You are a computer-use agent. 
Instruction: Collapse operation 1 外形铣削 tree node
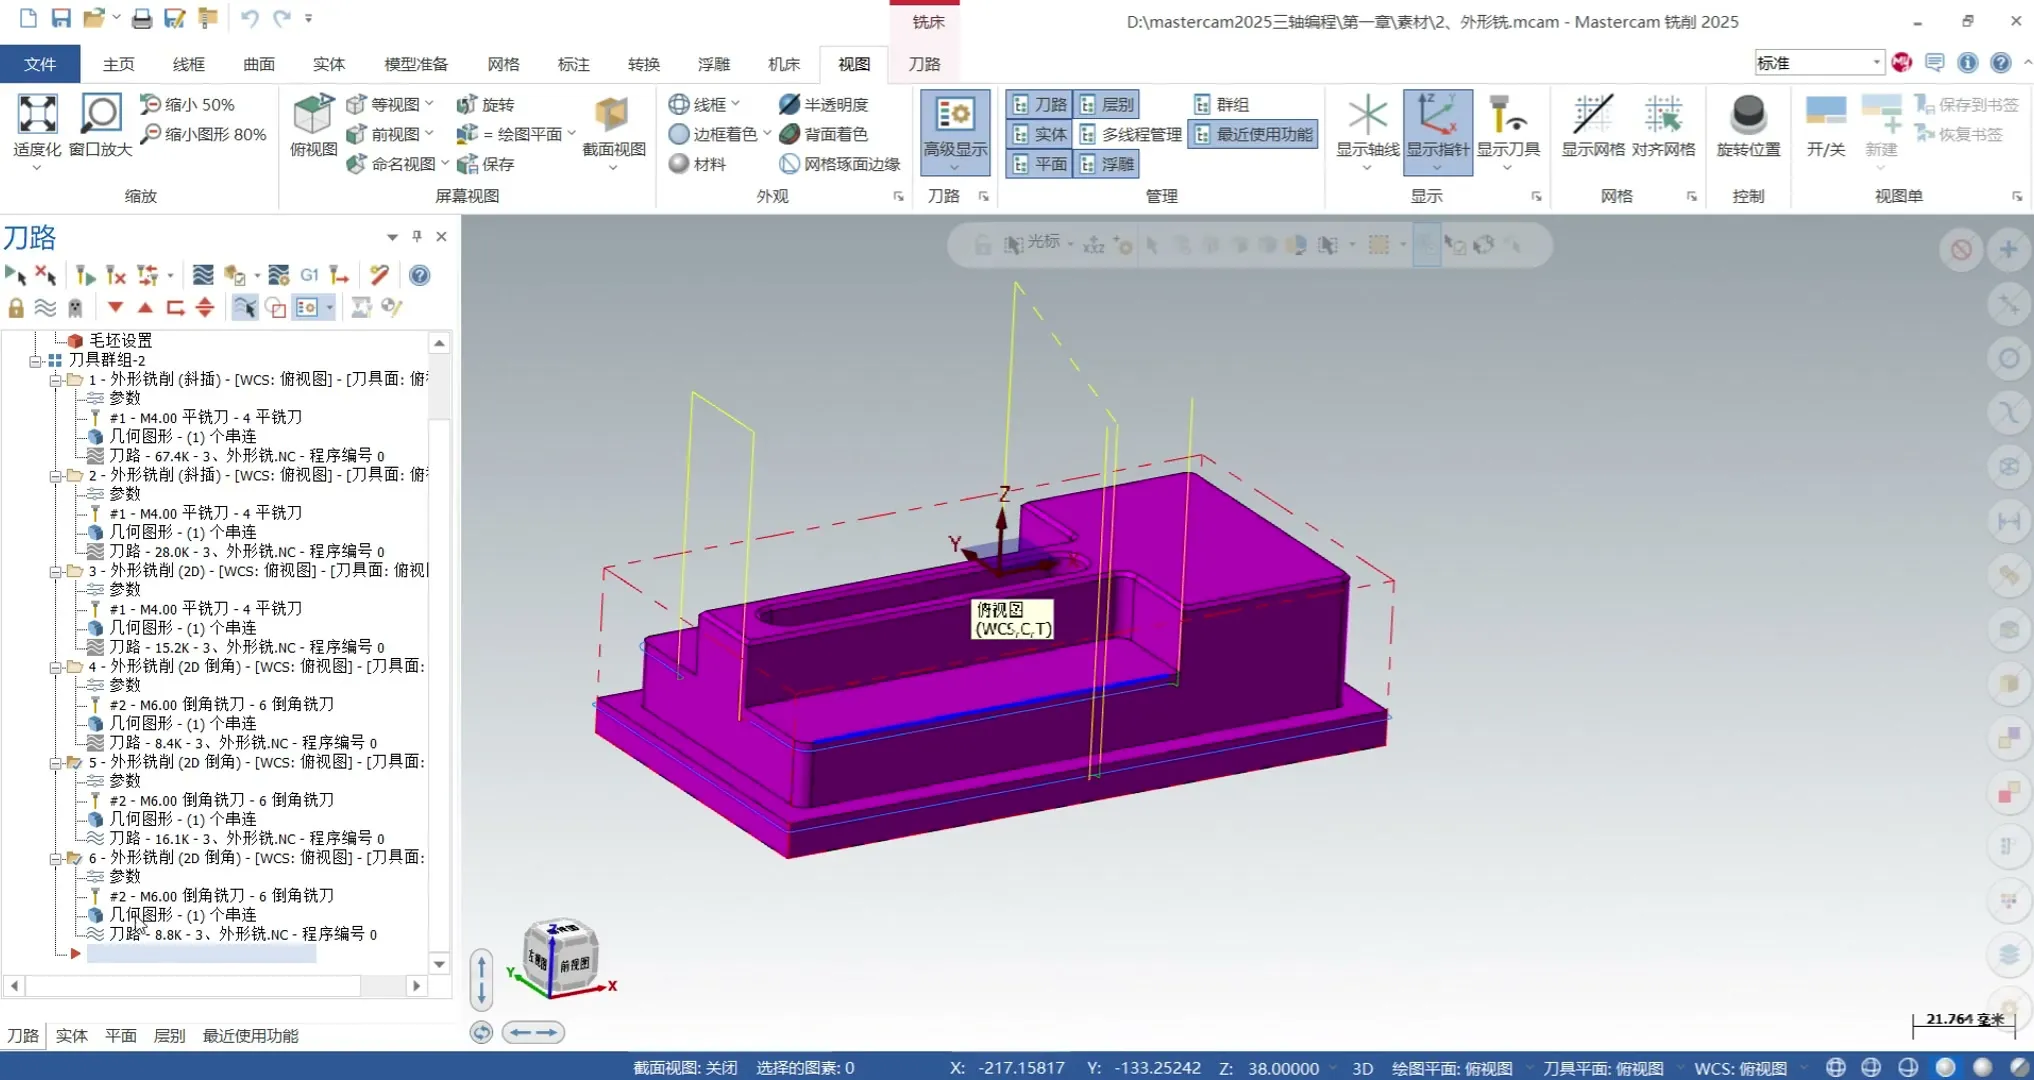56,380
